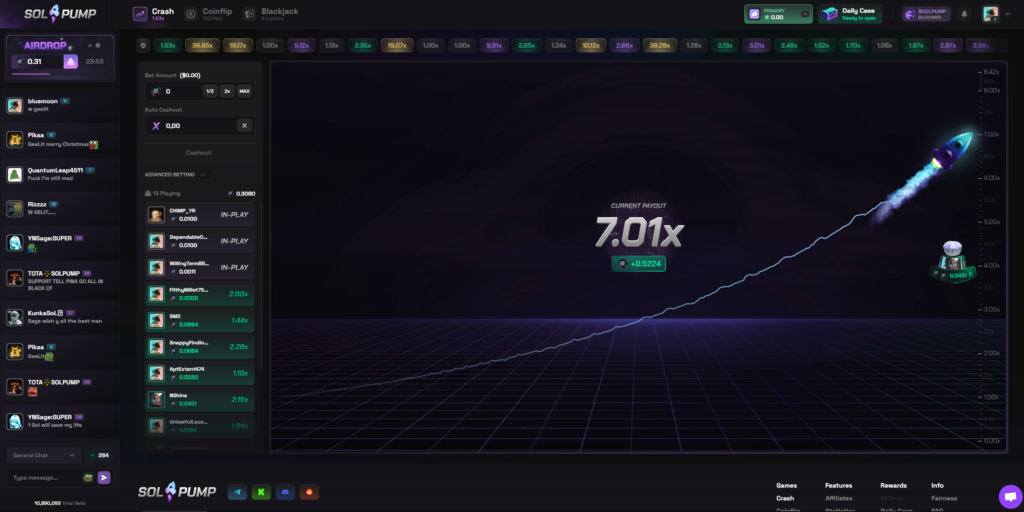Click the Cashout button
This screenshot has height=512, width=1024.
click(199, 153)
